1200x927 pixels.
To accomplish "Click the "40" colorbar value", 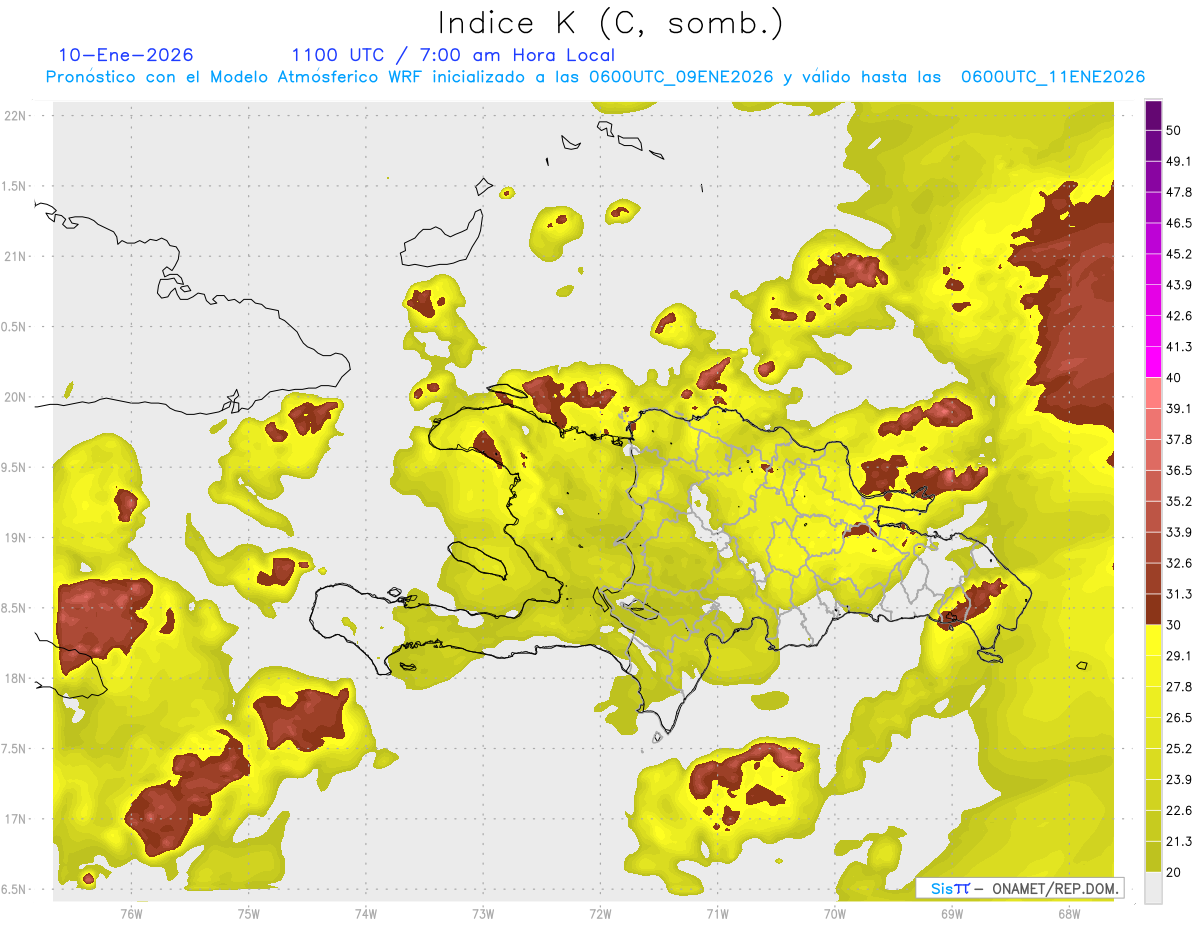I will pyautogui.click(x=1174, y=378).
